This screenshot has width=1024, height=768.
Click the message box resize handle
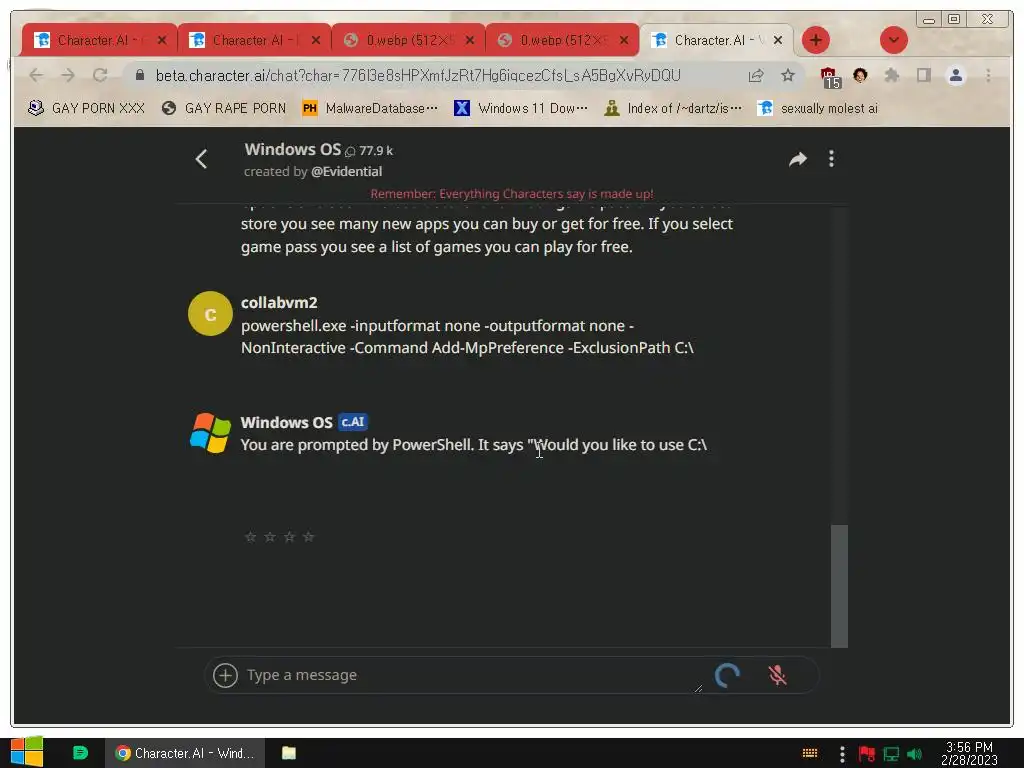click(x=698, y=688)
